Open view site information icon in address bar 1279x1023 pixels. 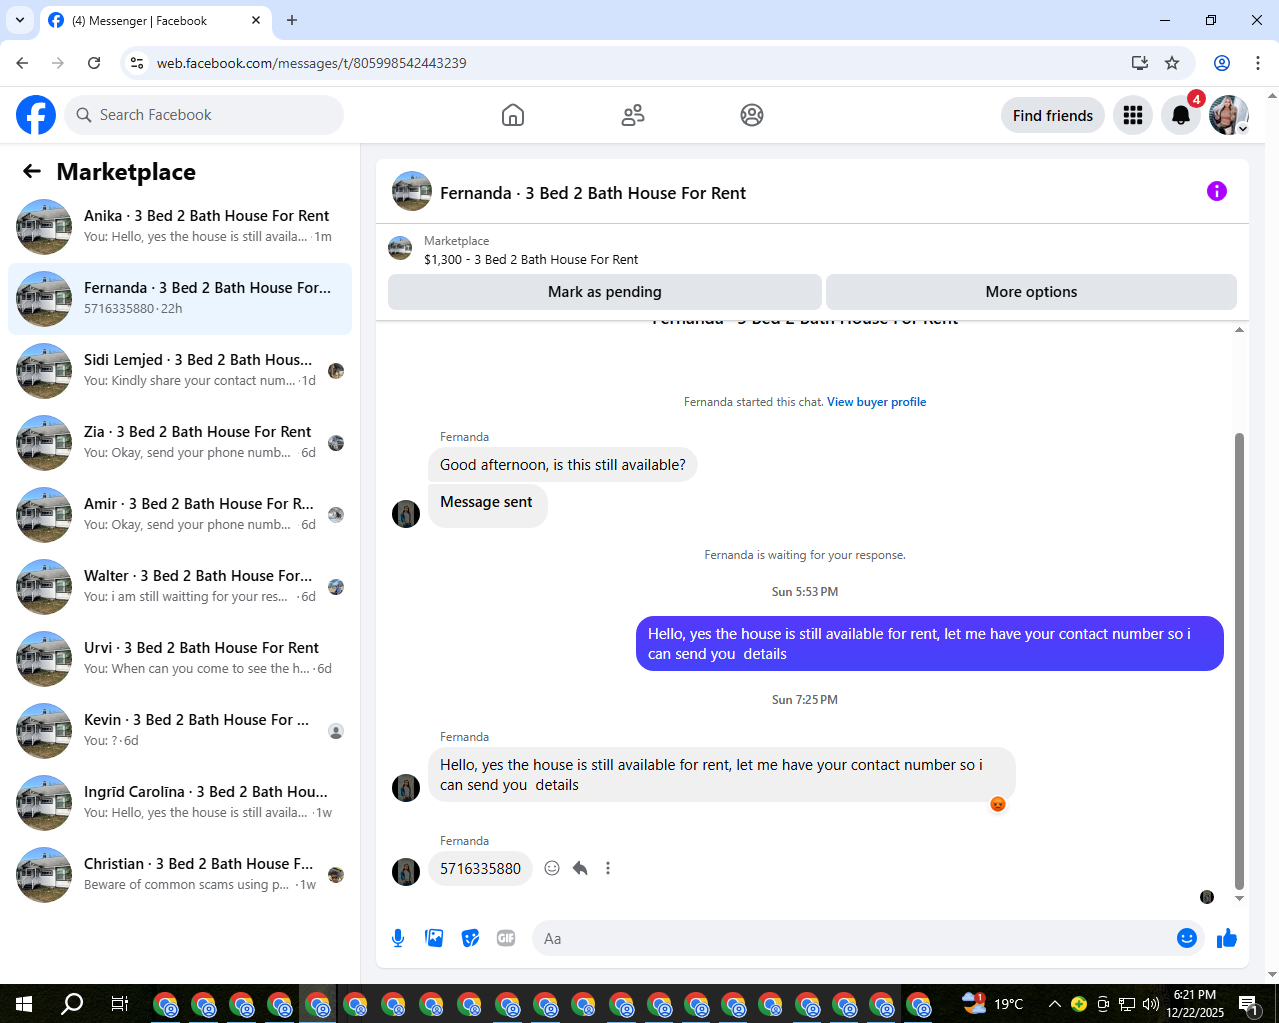pos(137,63)
